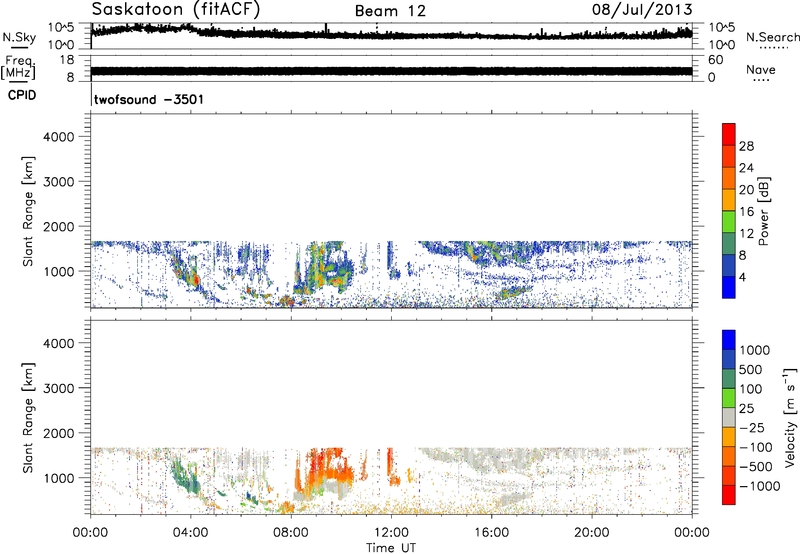The width and height of the screenshot is (800, 554).
Task: Click the Nave legend label
Action: tap(761, 69)
